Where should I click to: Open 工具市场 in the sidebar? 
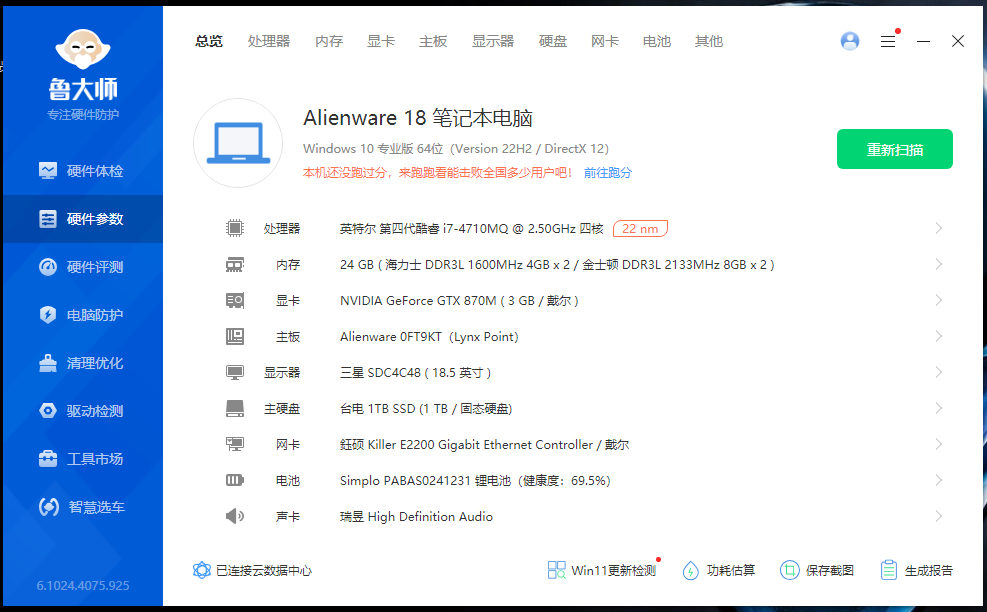[82, 459]
